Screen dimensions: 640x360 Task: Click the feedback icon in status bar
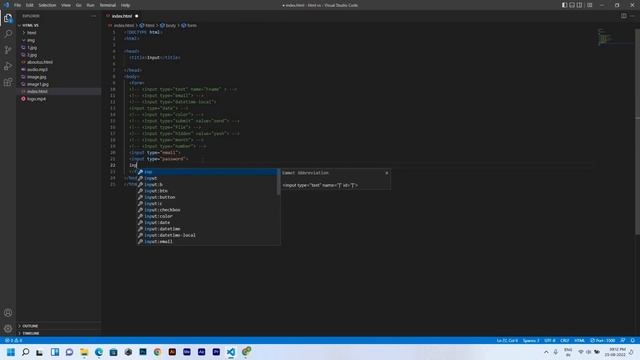pyautogui.click(x=623, y=340)
